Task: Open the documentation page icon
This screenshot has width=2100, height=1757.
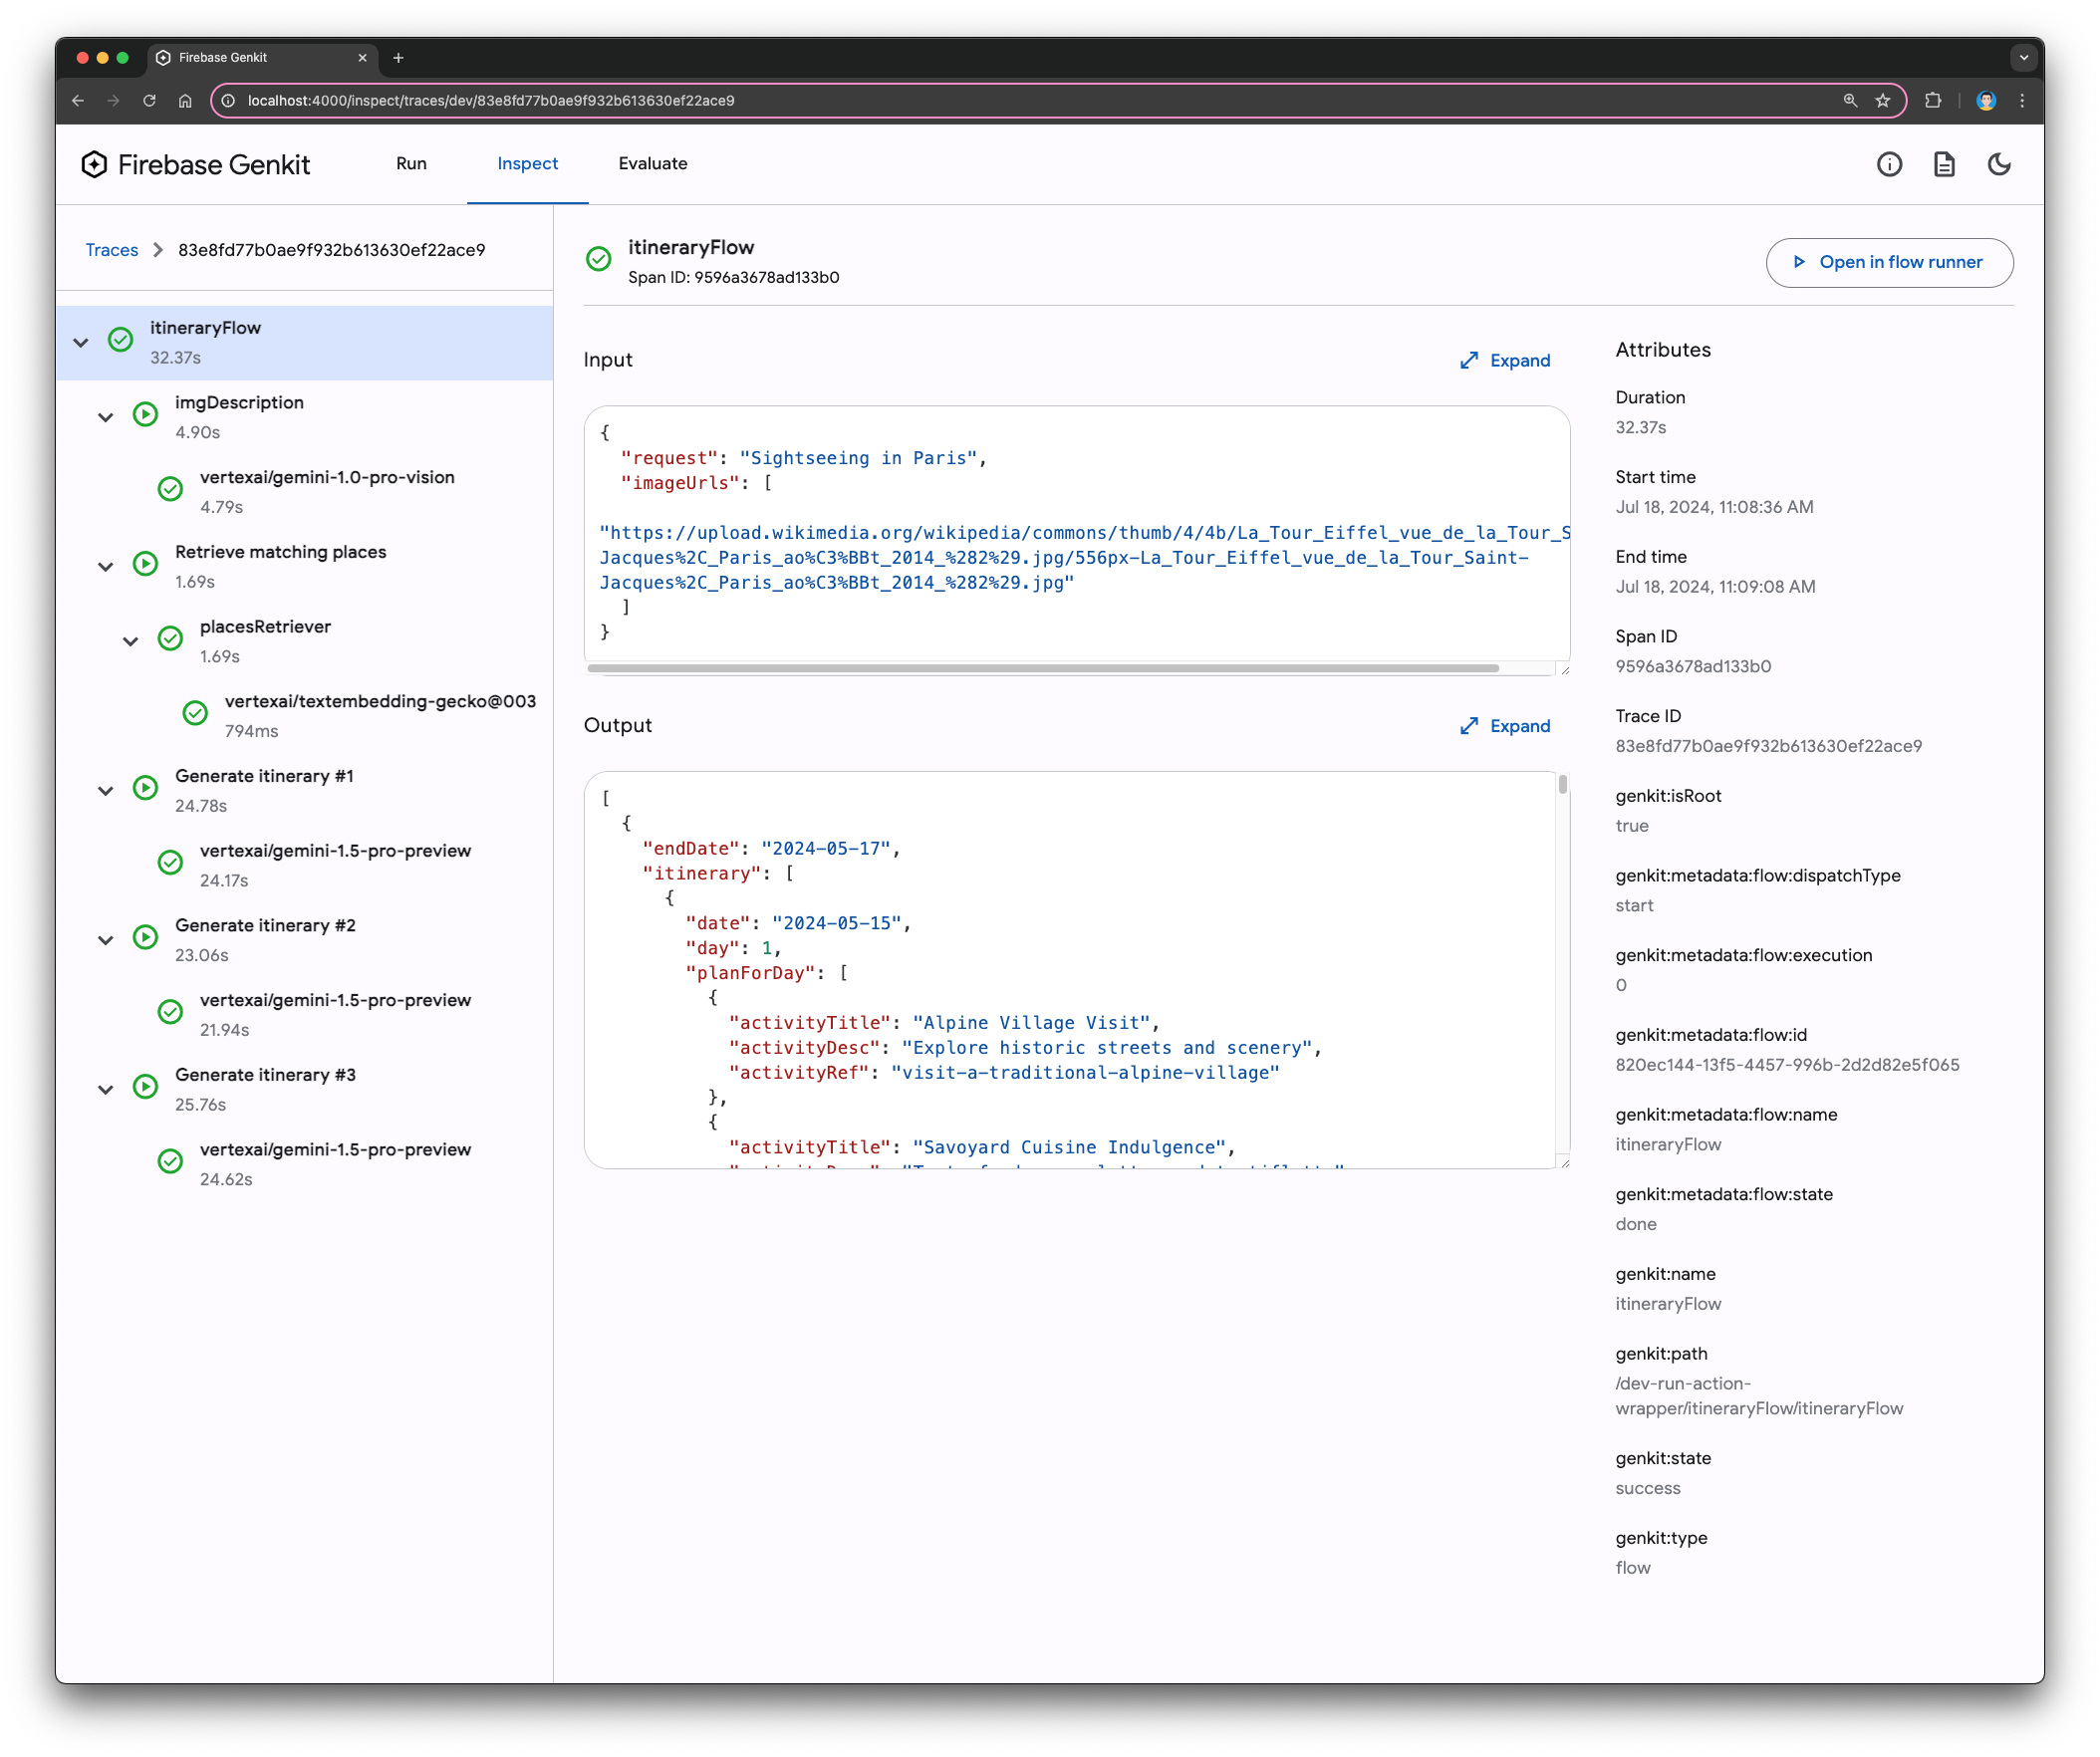Action: [x=1944, y=164]
